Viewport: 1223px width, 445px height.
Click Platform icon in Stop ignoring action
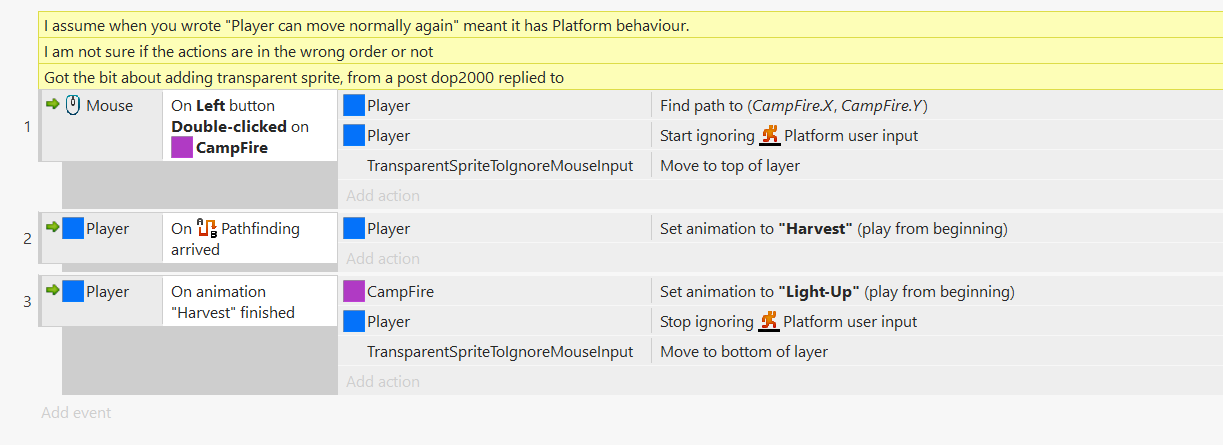click(769, 322)
